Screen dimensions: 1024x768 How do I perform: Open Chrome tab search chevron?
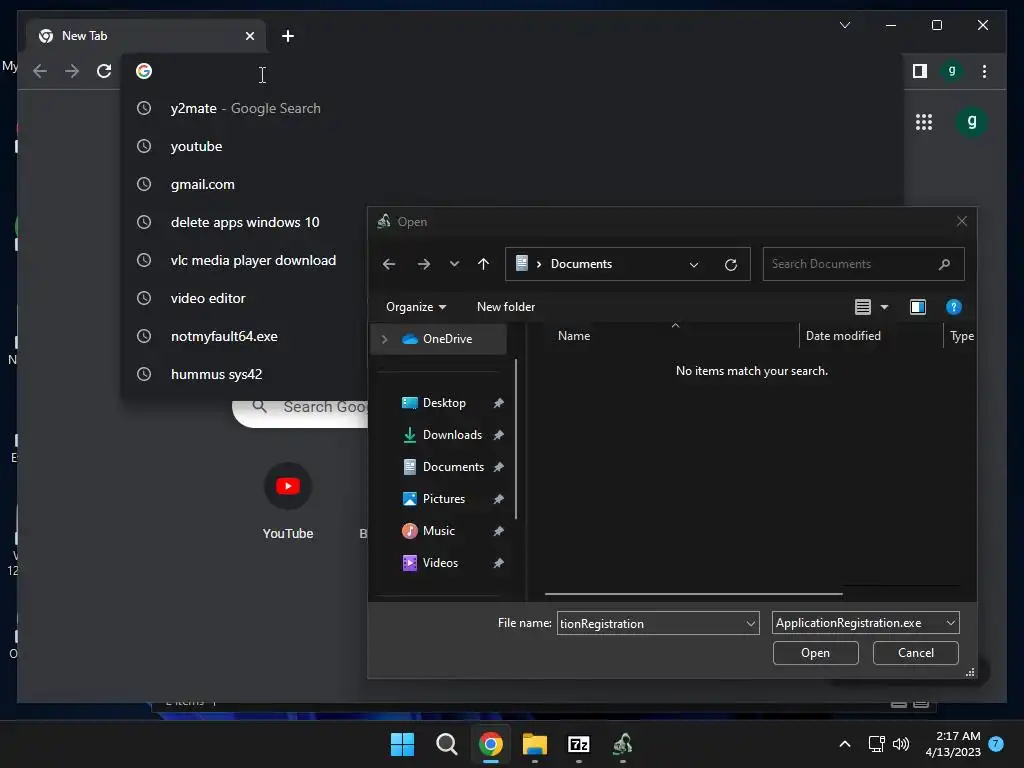tap(844, 25)
